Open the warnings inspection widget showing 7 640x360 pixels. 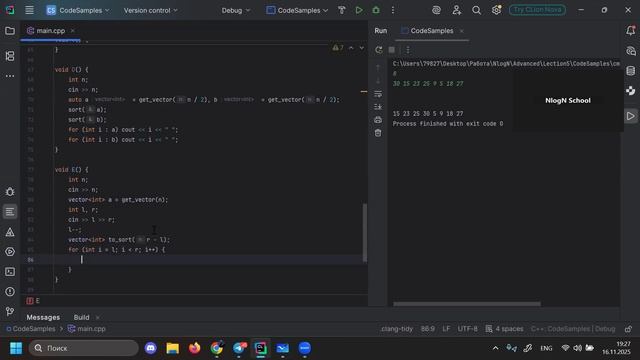(x=338, y=48)
